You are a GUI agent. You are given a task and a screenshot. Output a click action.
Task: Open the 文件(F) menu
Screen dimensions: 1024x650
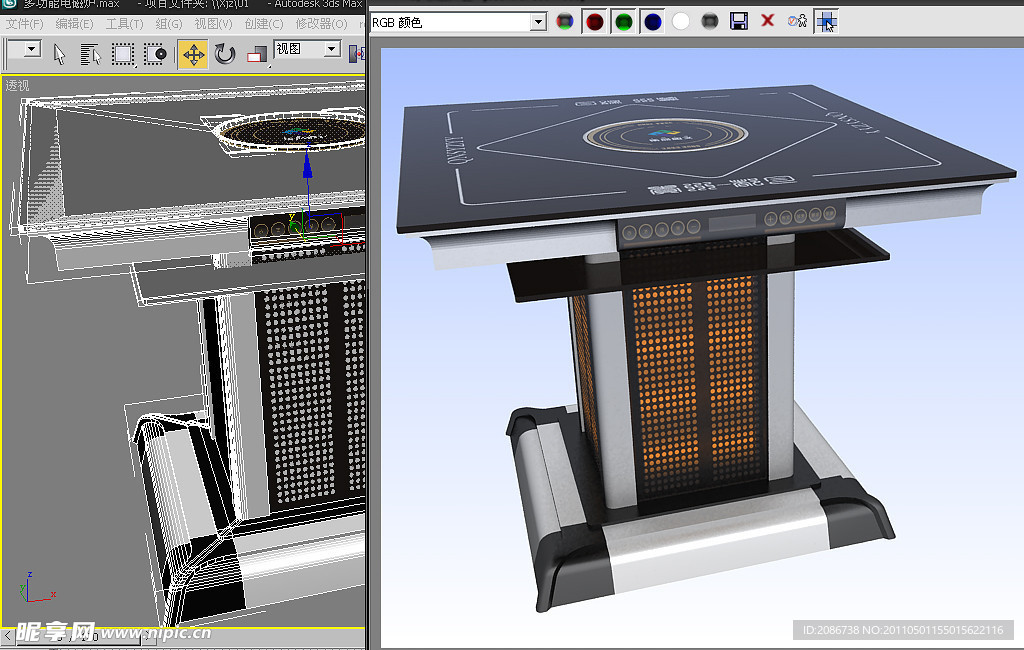click(25, 23)
